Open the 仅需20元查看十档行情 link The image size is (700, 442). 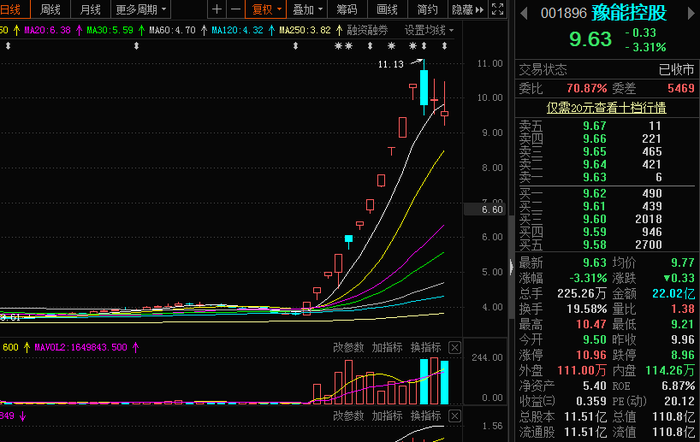click(606, 108)
